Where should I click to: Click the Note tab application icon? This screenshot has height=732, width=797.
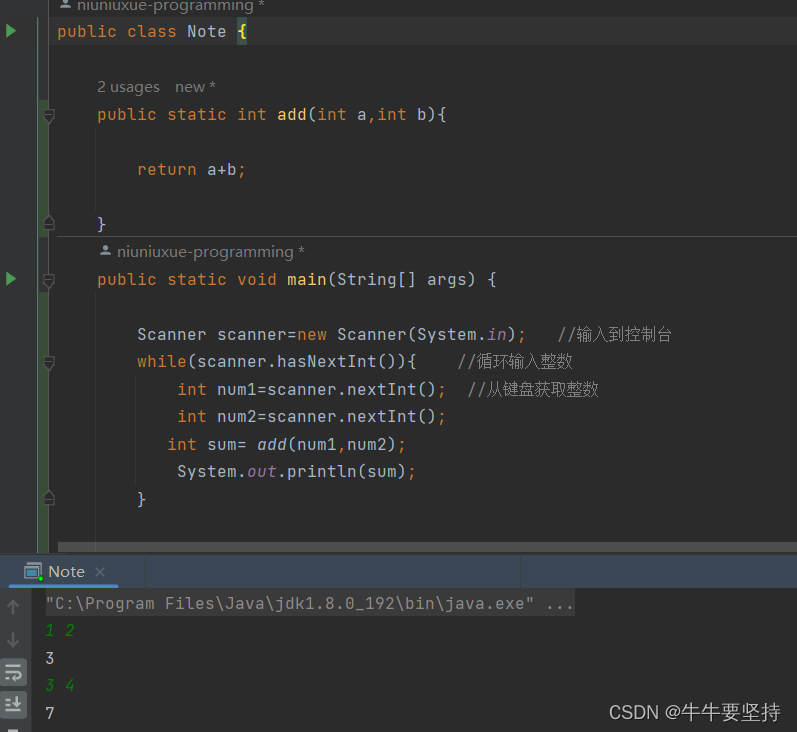click(34, 571)
